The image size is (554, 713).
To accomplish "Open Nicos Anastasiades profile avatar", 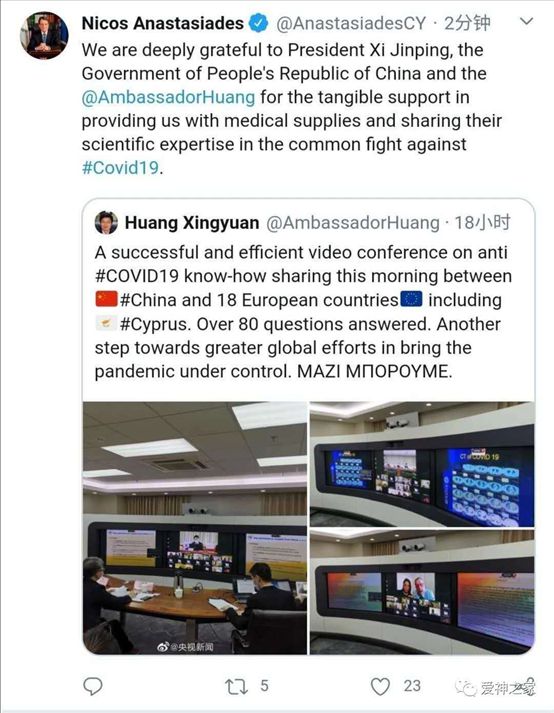I will pos(44,35).
